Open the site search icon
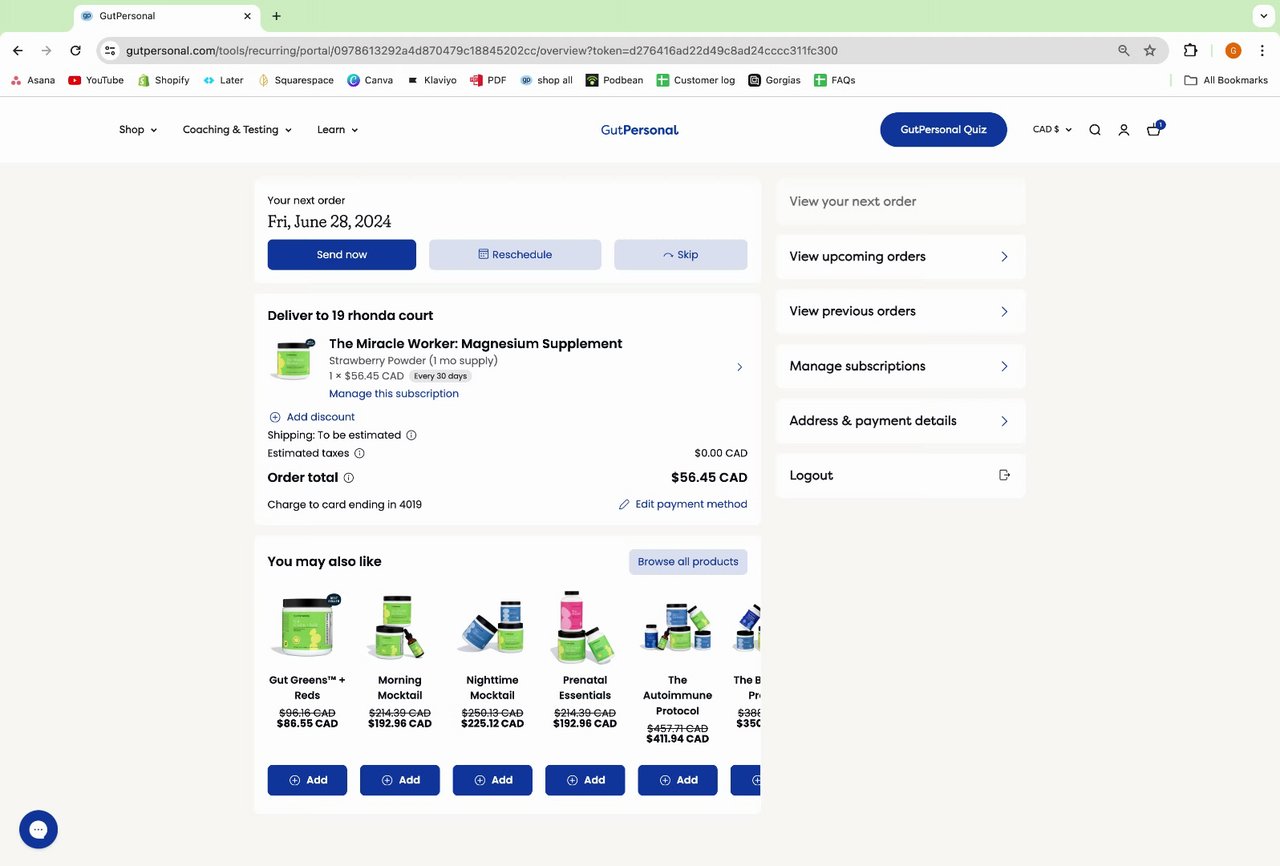1280x866 pixels. point(1095,130)
